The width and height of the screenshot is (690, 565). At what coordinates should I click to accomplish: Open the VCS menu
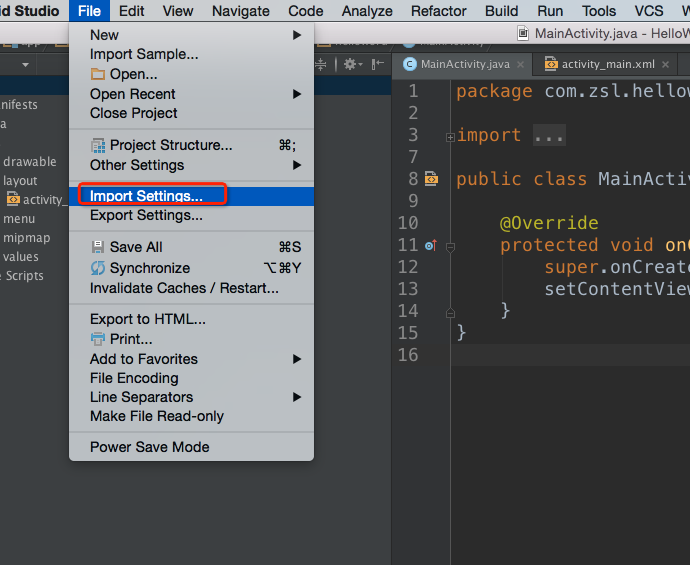(x=649, y=11)
